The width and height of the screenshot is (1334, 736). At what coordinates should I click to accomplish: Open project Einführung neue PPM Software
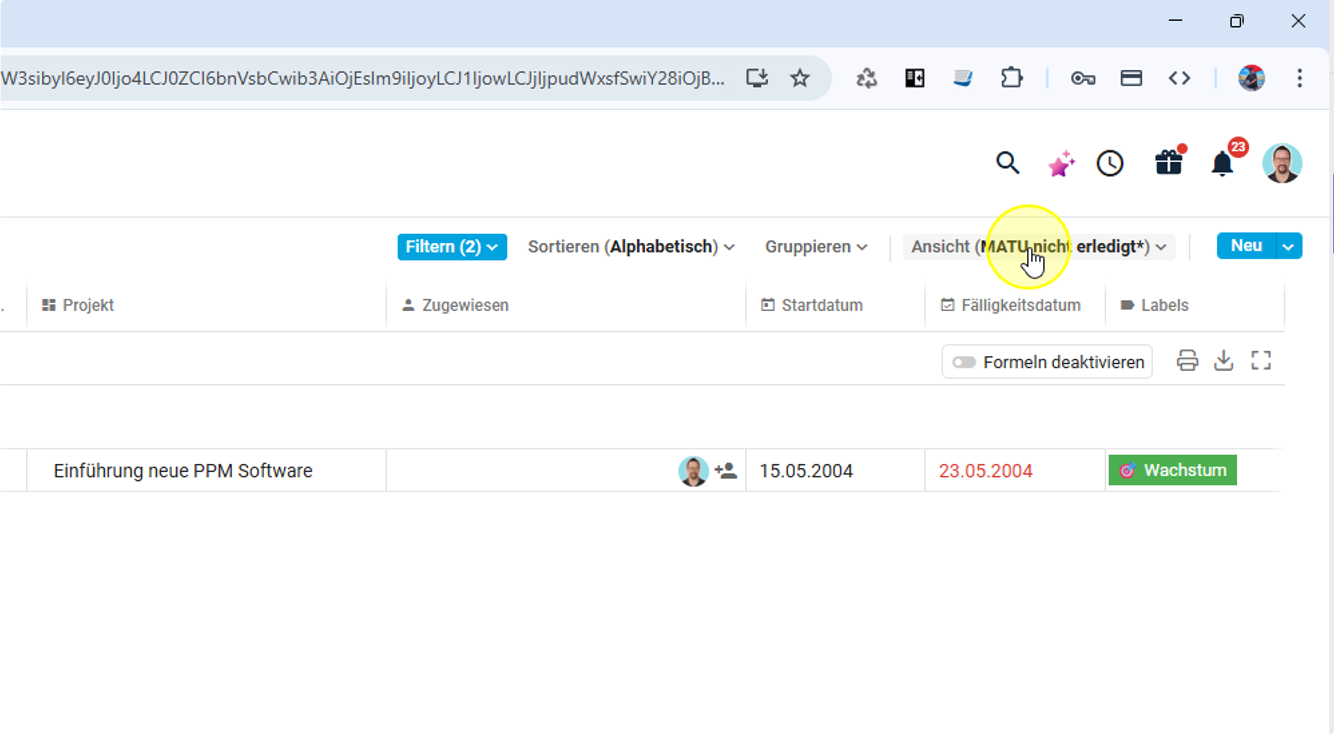point(183,471)
